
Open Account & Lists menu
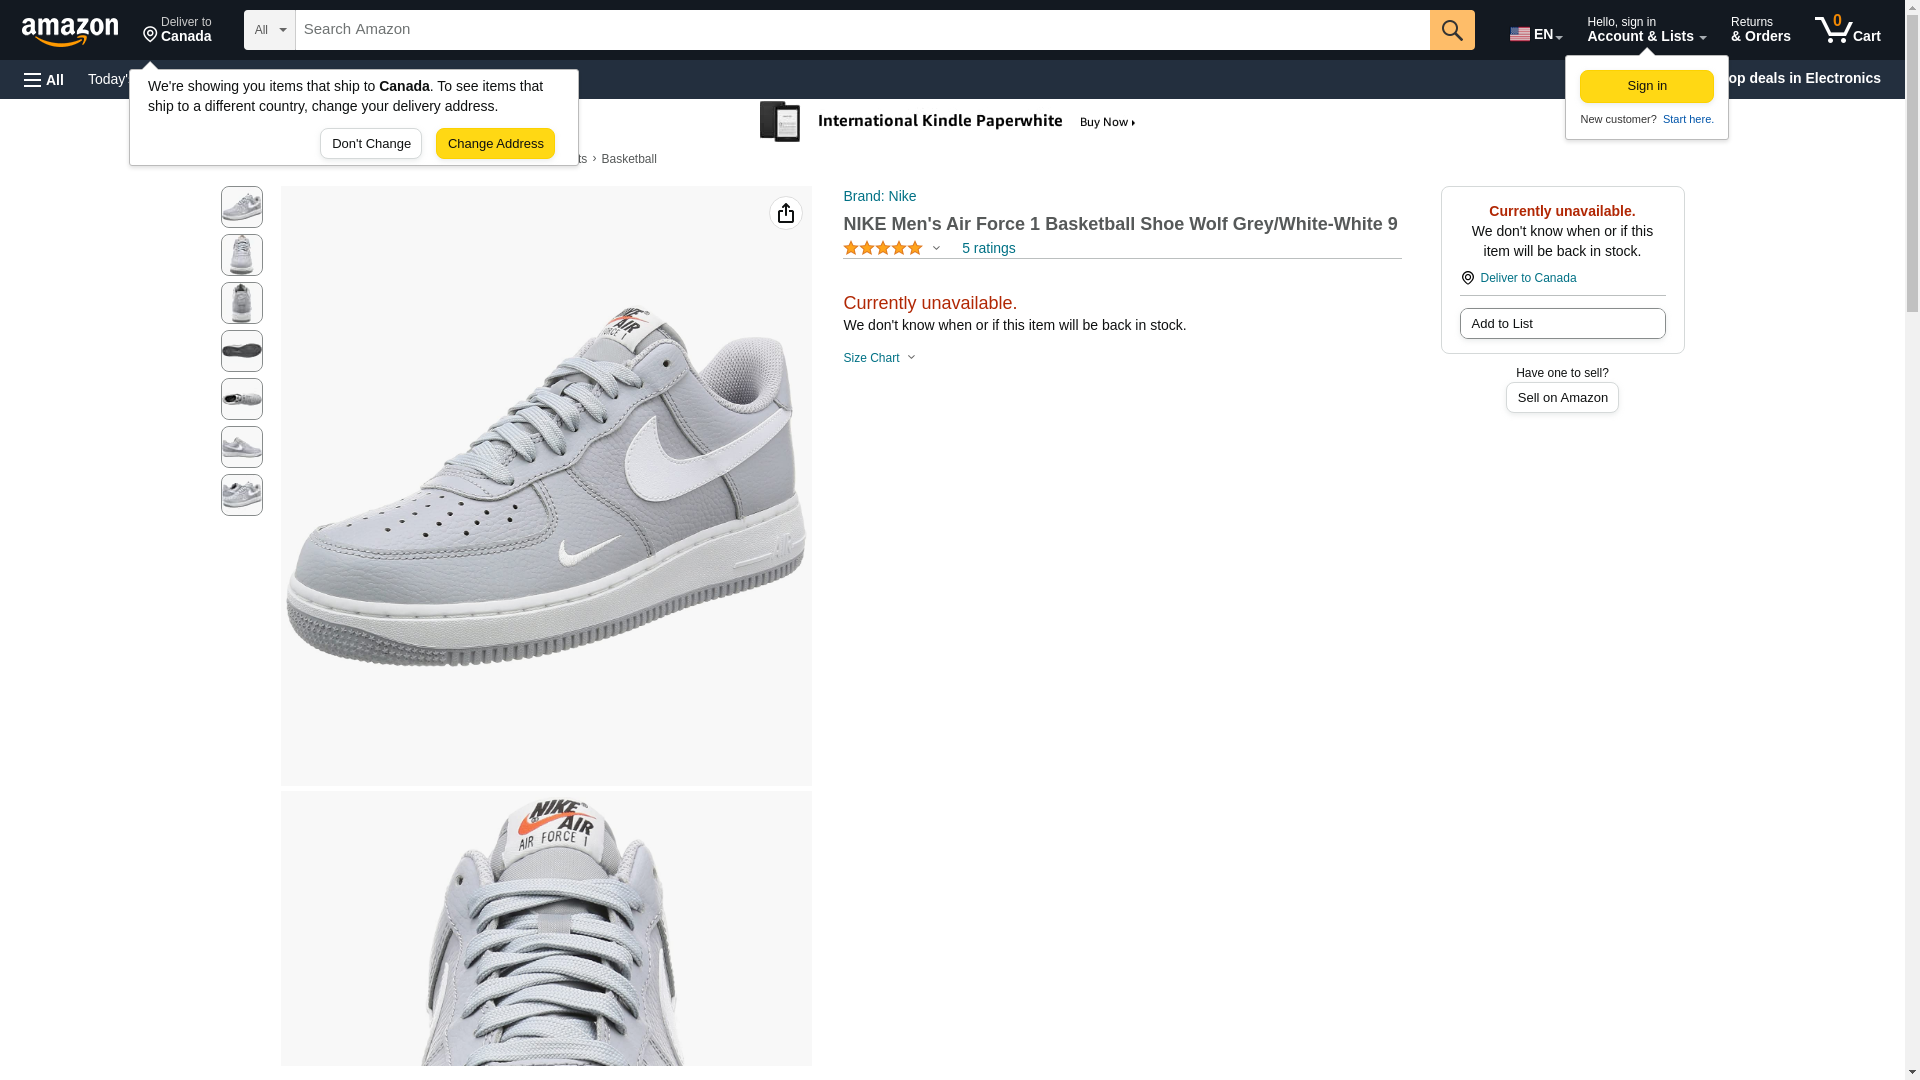pos(1646,30)
